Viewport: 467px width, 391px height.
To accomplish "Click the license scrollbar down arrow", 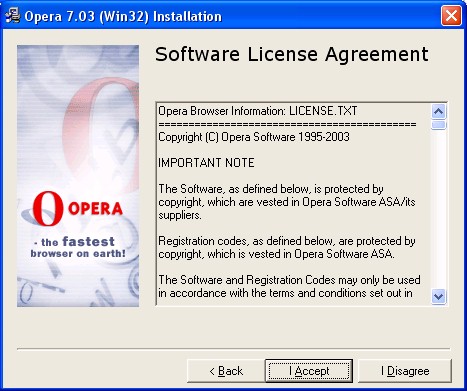I will click(438, 296).
